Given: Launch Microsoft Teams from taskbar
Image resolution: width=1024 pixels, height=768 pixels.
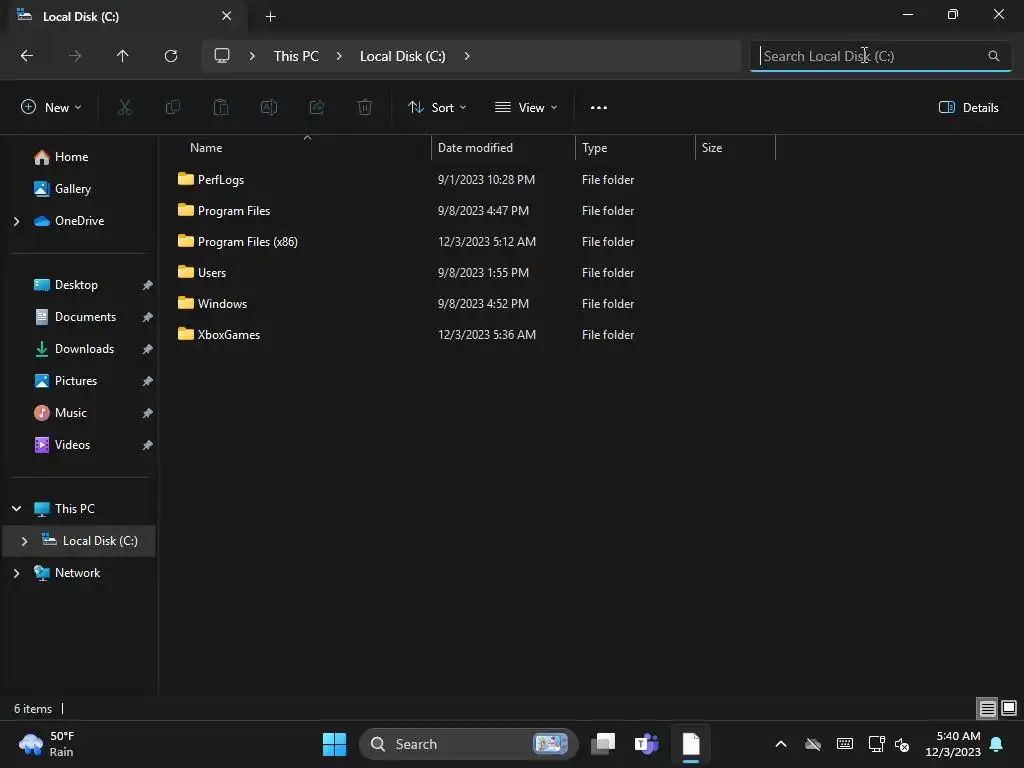Looking at the screenshot, I should pyautogui.click(x=647, y=744).
